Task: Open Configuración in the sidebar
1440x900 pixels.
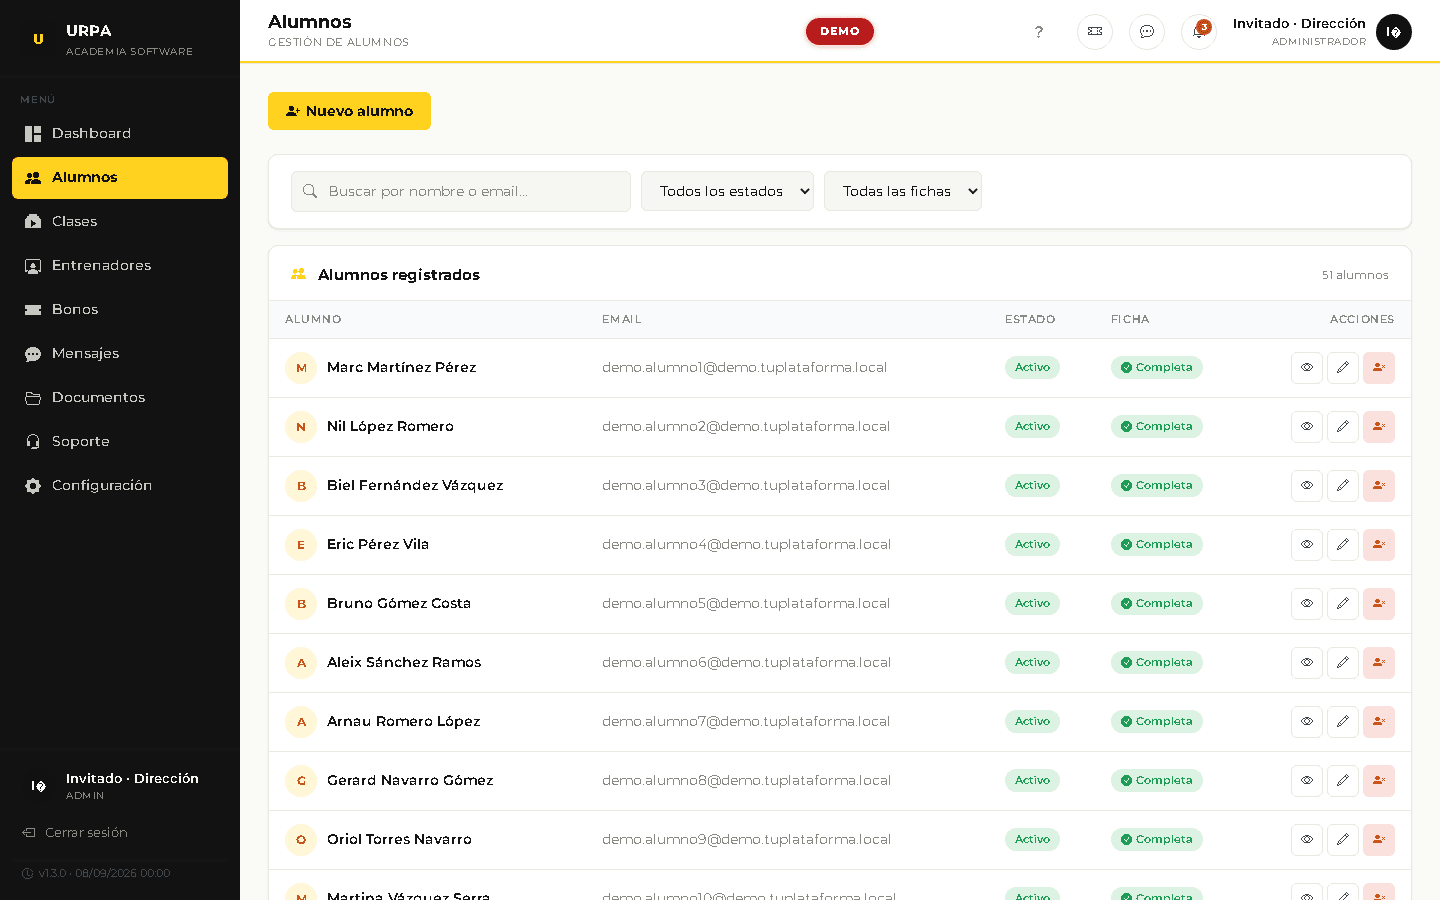Action: click(120, 486)
